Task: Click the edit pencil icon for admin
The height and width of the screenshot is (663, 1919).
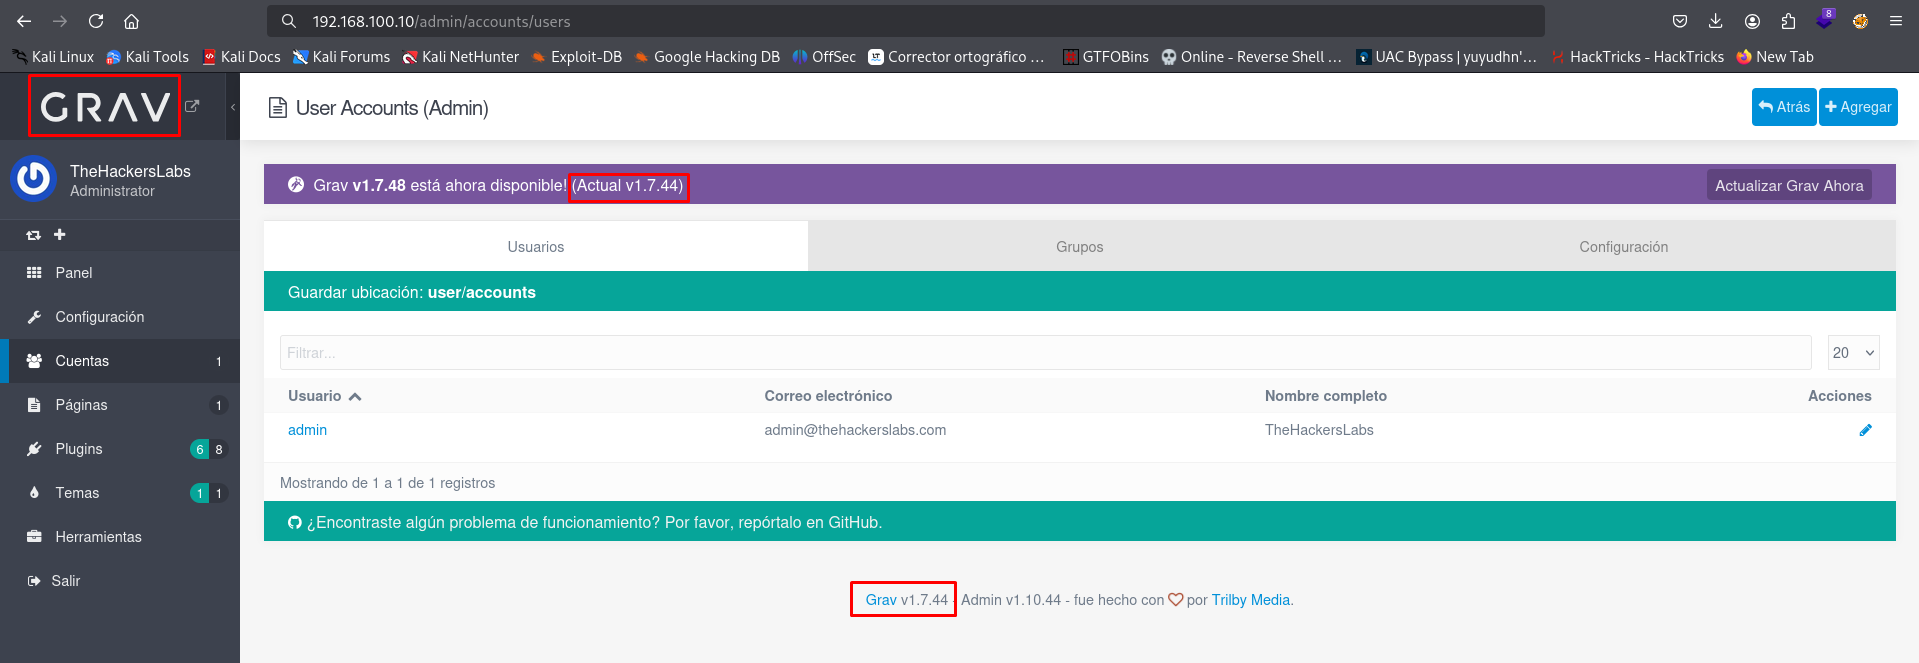Action: point(1865,430)
